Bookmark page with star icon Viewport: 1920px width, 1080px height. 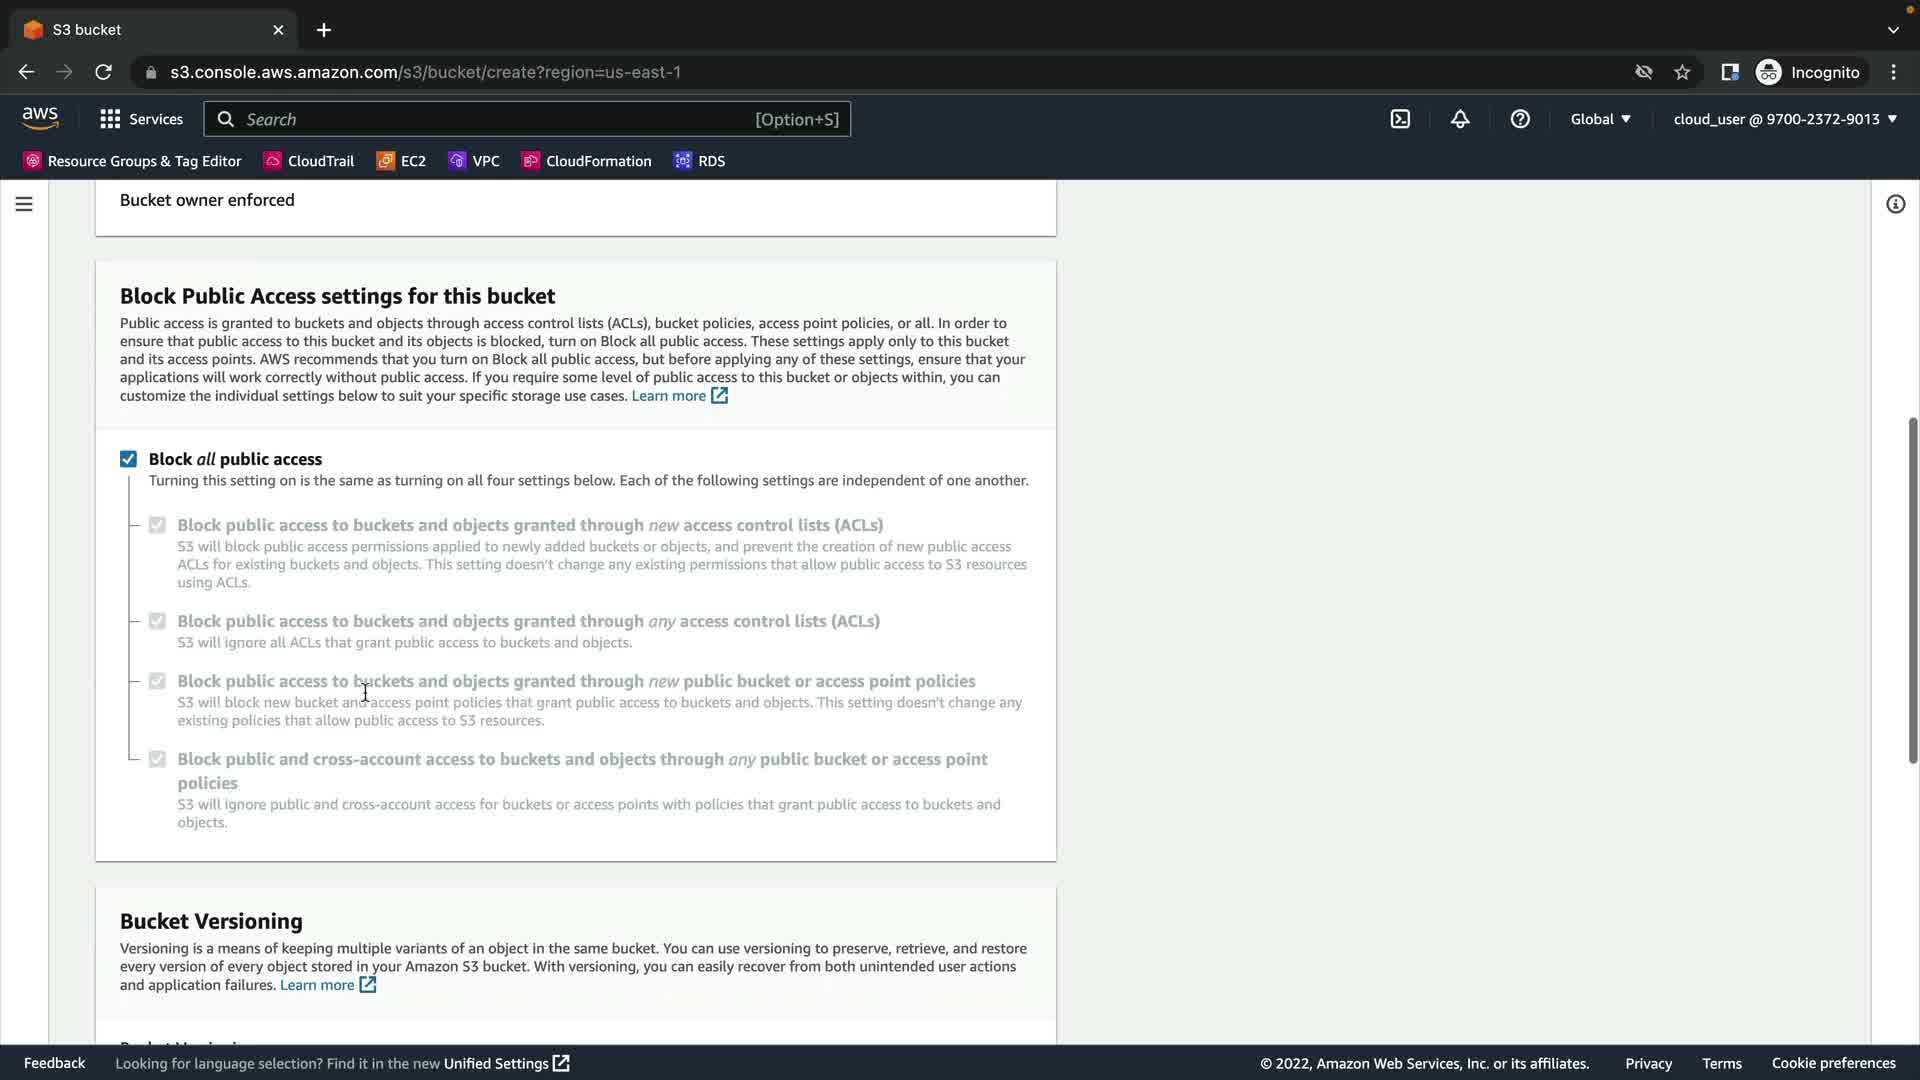click(x=1682, y=72)
